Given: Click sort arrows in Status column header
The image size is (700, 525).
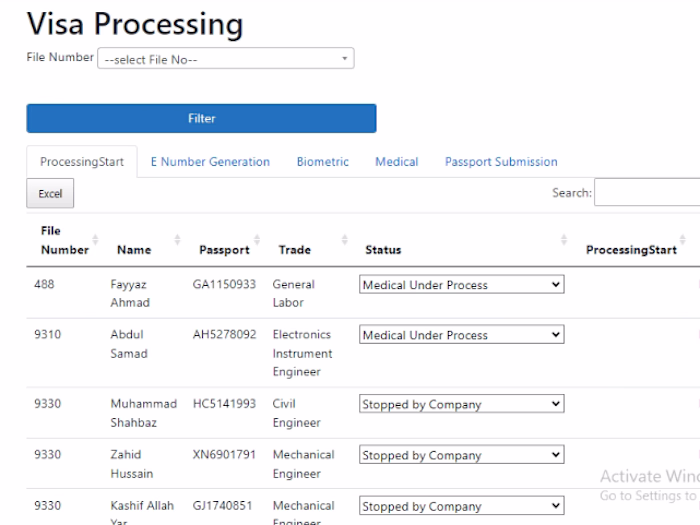Looking at the screenshot, I should click(563, 240).
